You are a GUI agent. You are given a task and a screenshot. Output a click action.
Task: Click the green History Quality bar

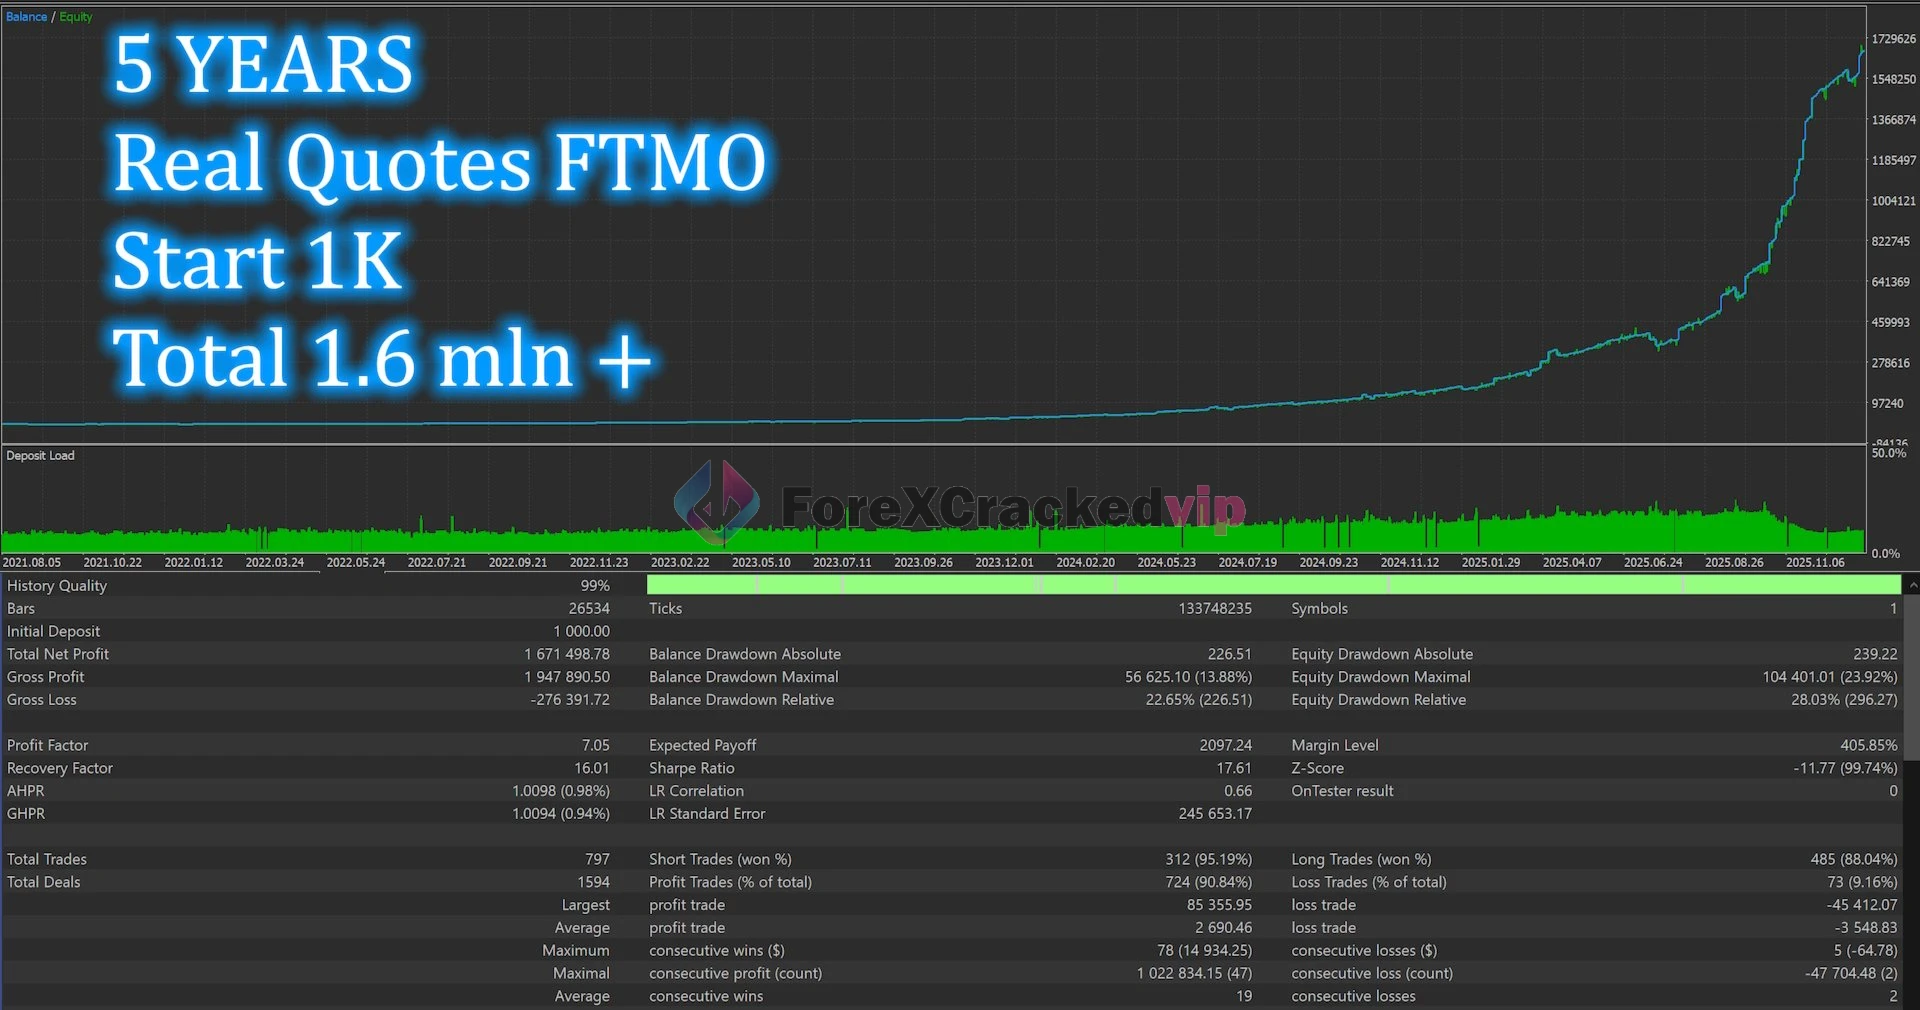1272,585
